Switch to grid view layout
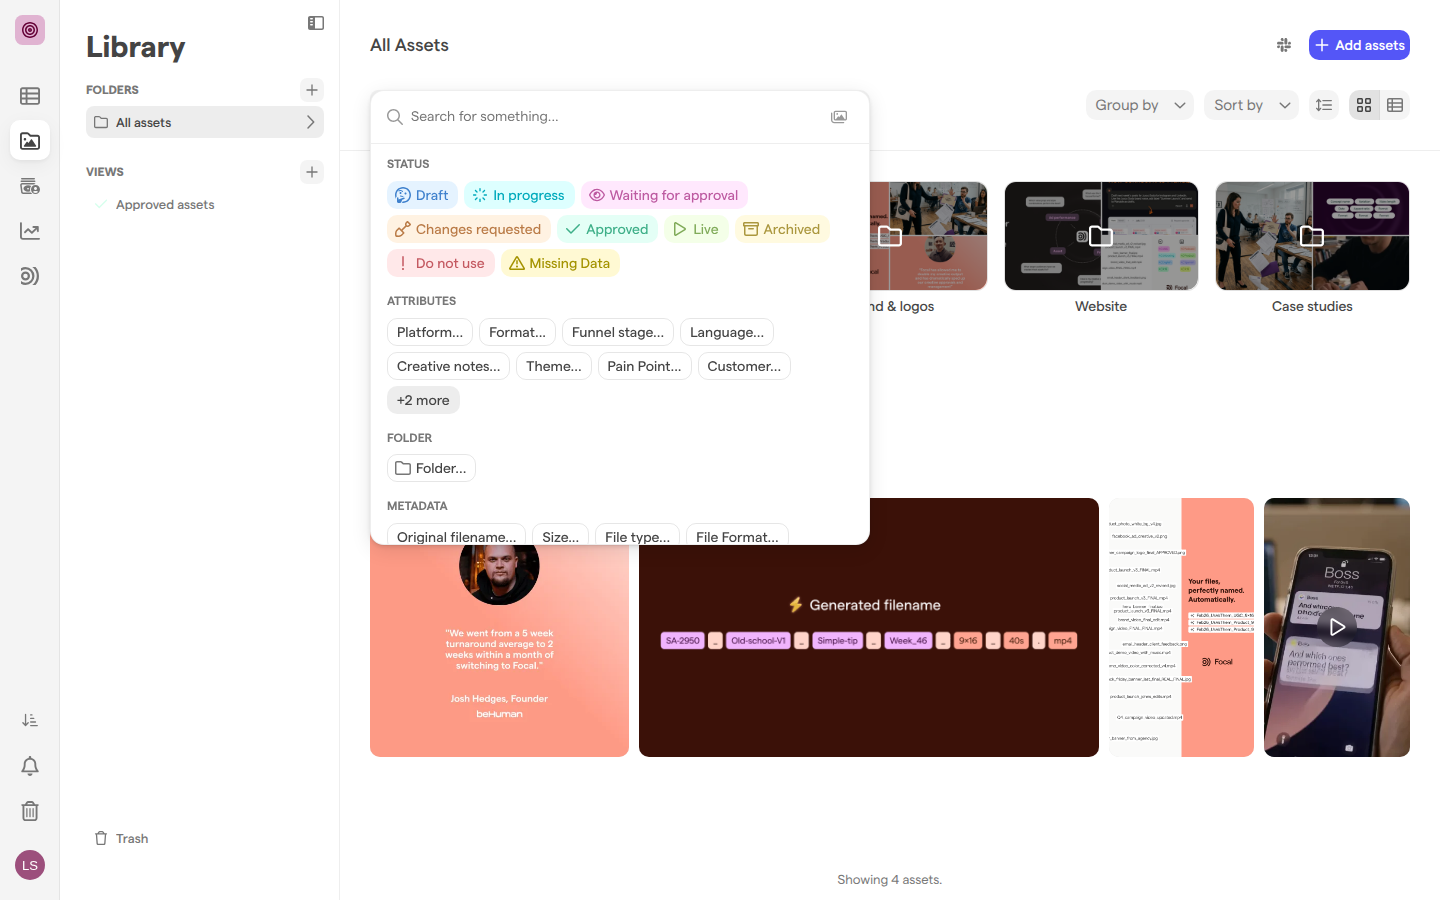The image size is (1440, 900). pyautogui.click(x=1364, y=105)
